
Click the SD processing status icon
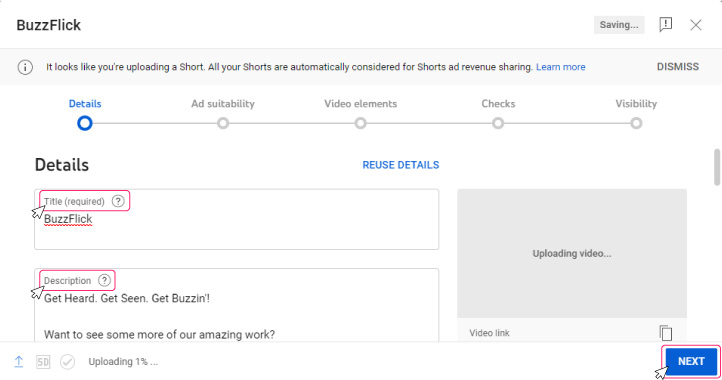tap(43, 362)
